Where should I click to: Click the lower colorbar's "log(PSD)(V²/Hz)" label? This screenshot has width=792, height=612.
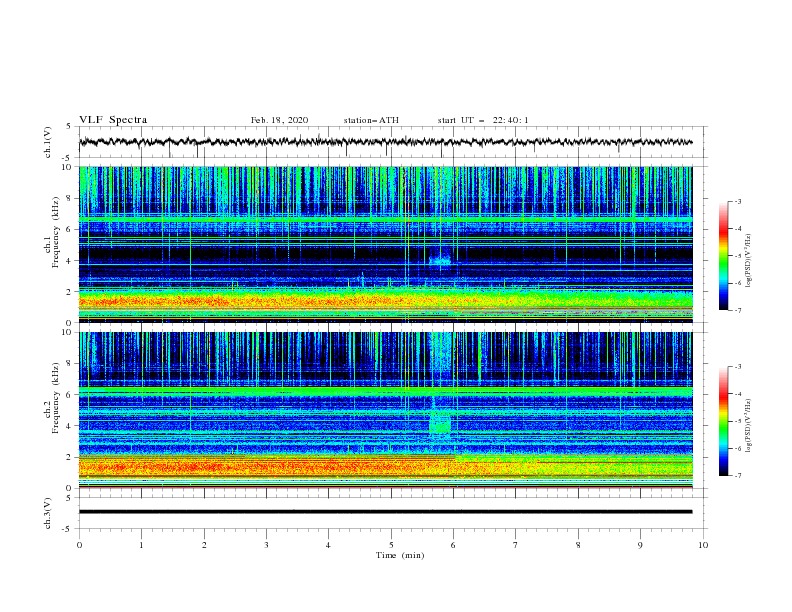coord(748,425)
